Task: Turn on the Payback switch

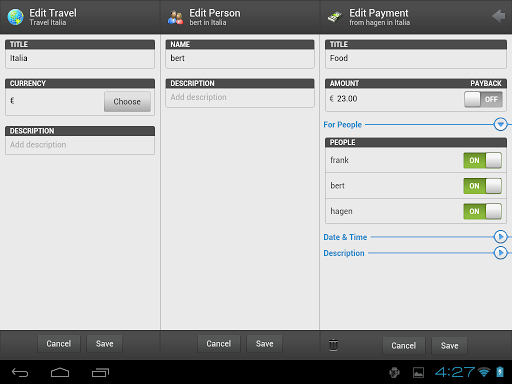Action: point(483,99)
